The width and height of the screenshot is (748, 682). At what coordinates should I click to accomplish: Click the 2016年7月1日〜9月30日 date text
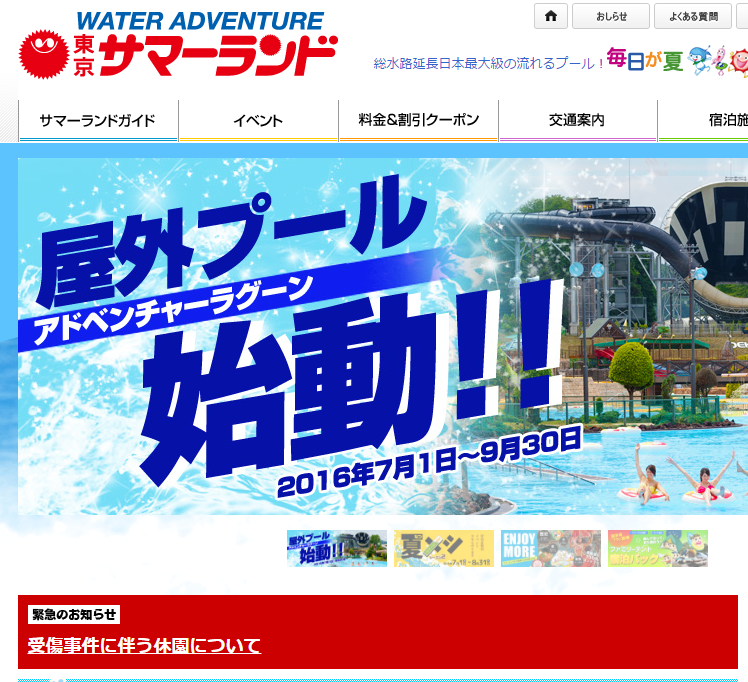429,462
